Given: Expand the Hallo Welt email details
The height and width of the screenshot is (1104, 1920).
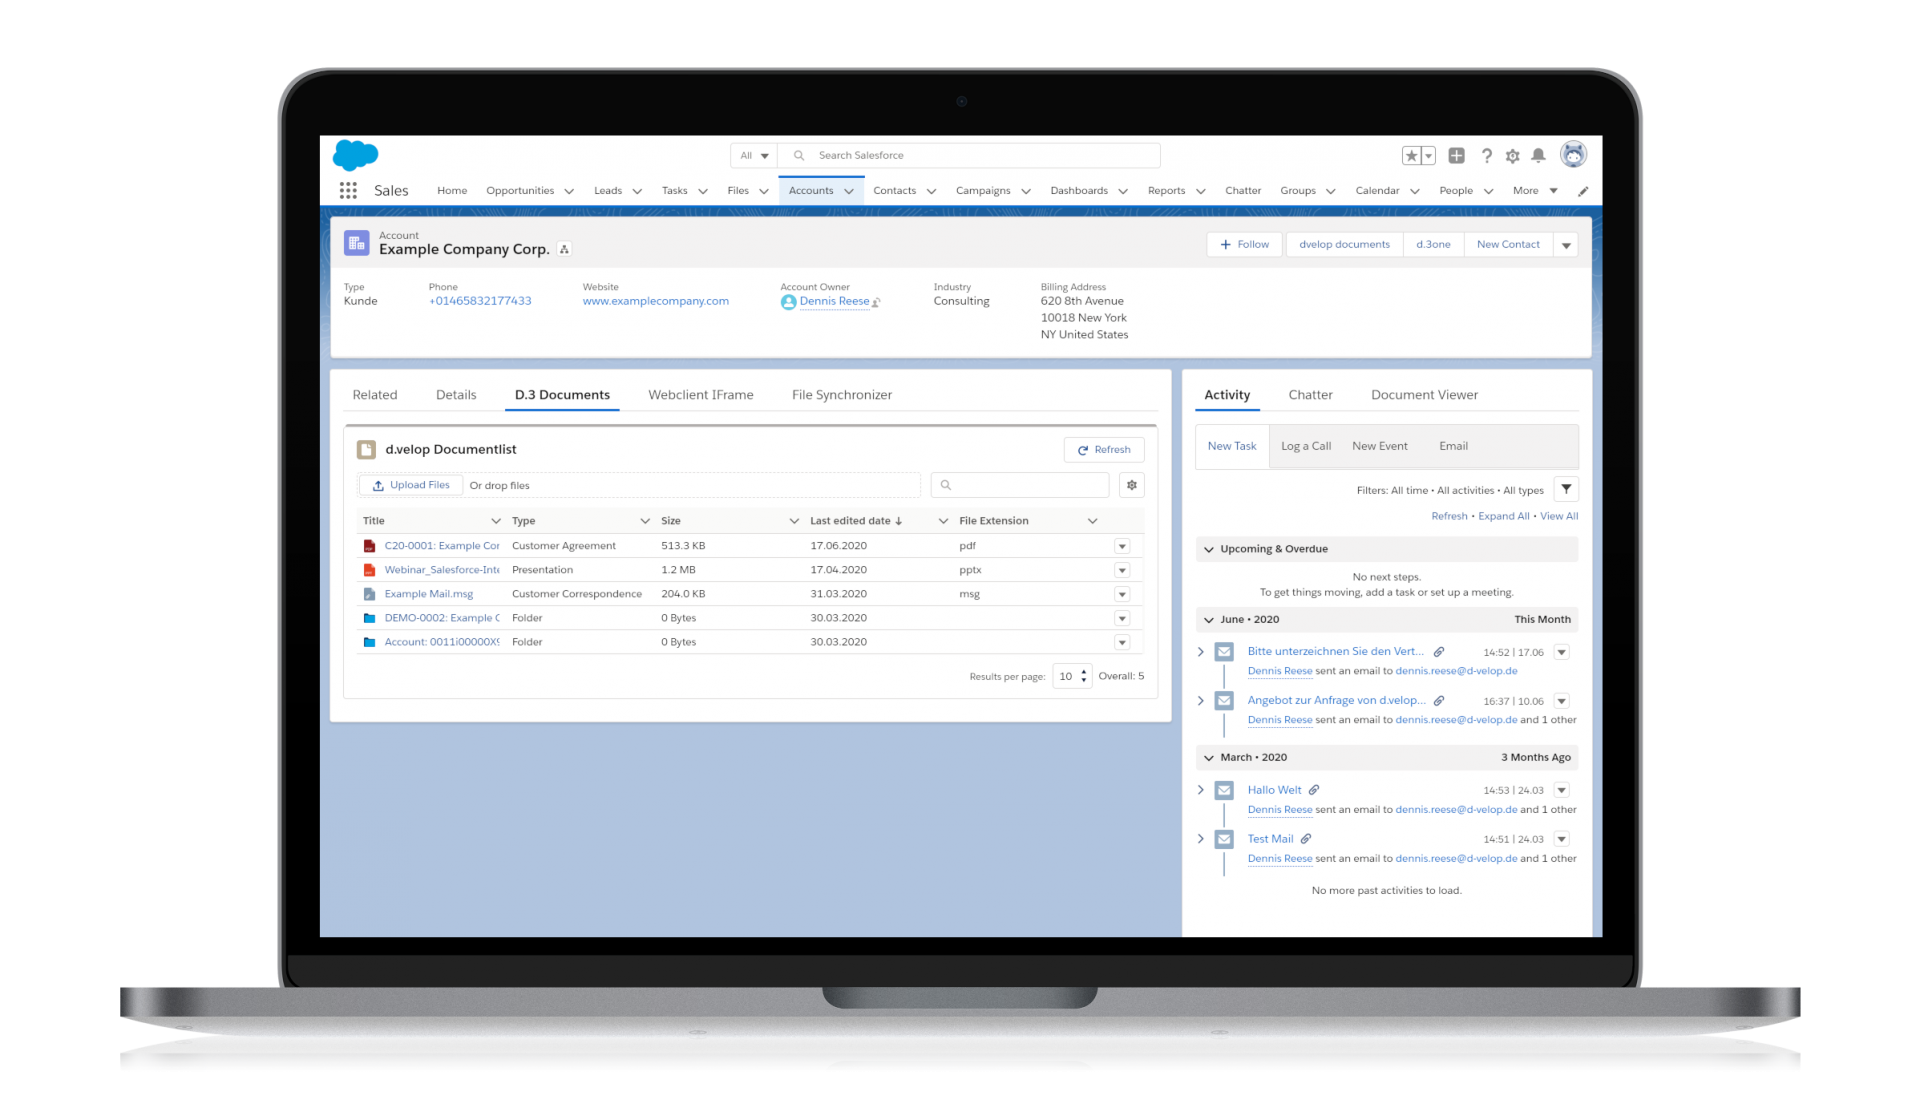Looking at the screenshot, I should [1201, 790].
